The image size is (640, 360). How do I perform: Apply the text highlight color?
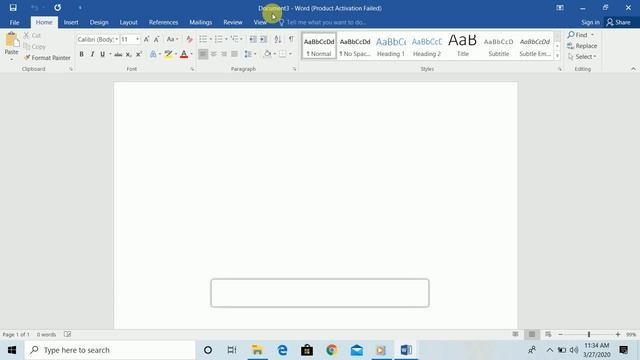click(168, 54)
